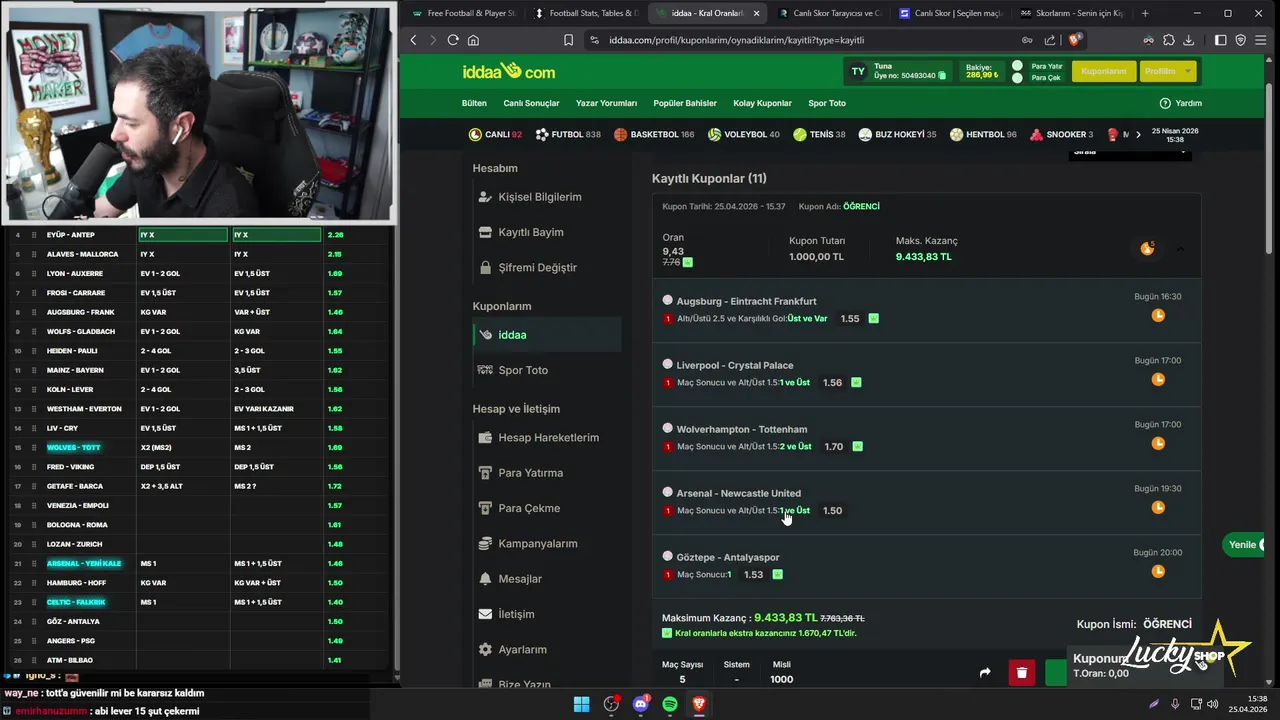Open volume control in system tray
The image size is (1280, 720).
coord(1212,704)
